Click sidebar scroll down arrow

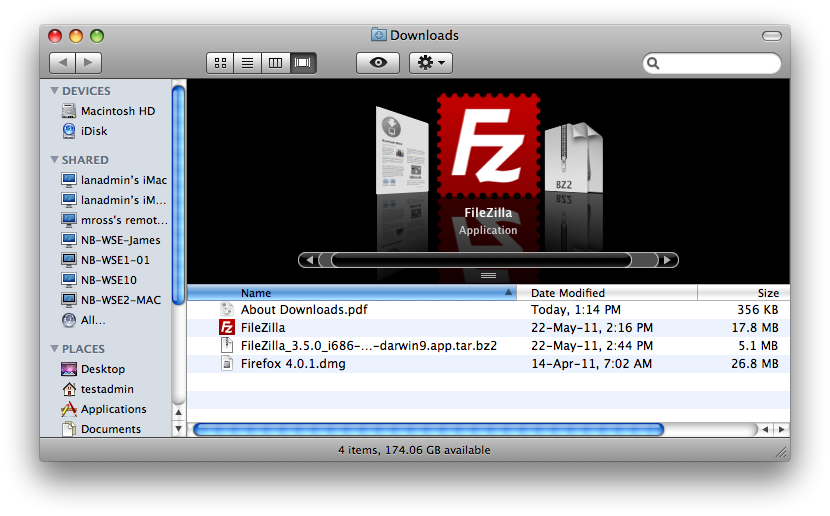(178, 429)
